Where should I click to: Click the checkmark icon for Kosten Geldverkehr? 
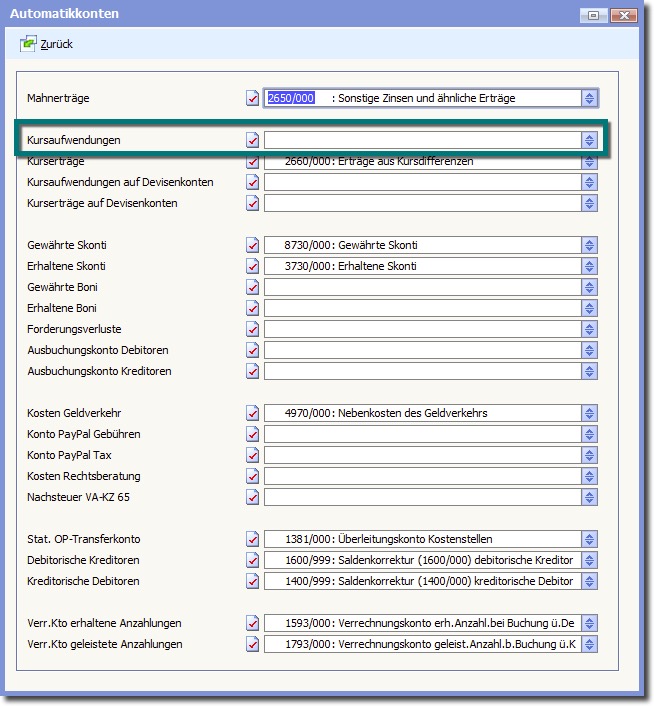click(x=252, y=413)
